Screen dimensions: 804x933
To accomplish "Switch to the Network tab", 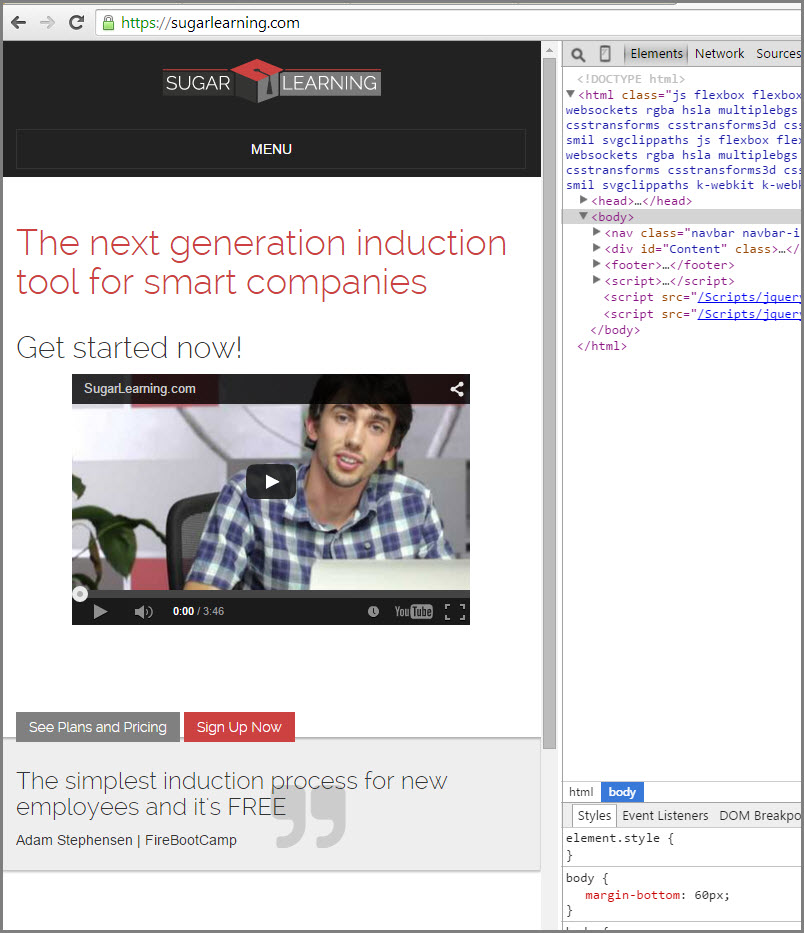I will [x=719, y=54].
